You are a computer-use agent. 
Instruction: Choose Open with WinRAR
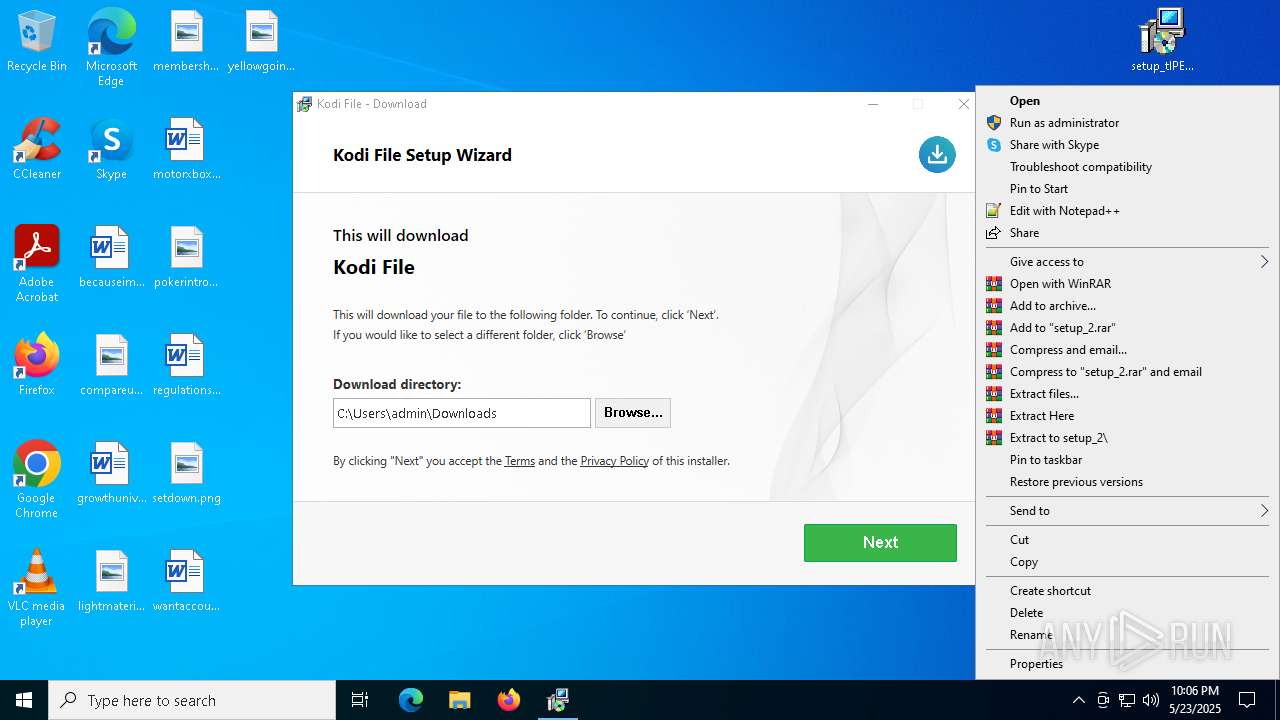1127,284
